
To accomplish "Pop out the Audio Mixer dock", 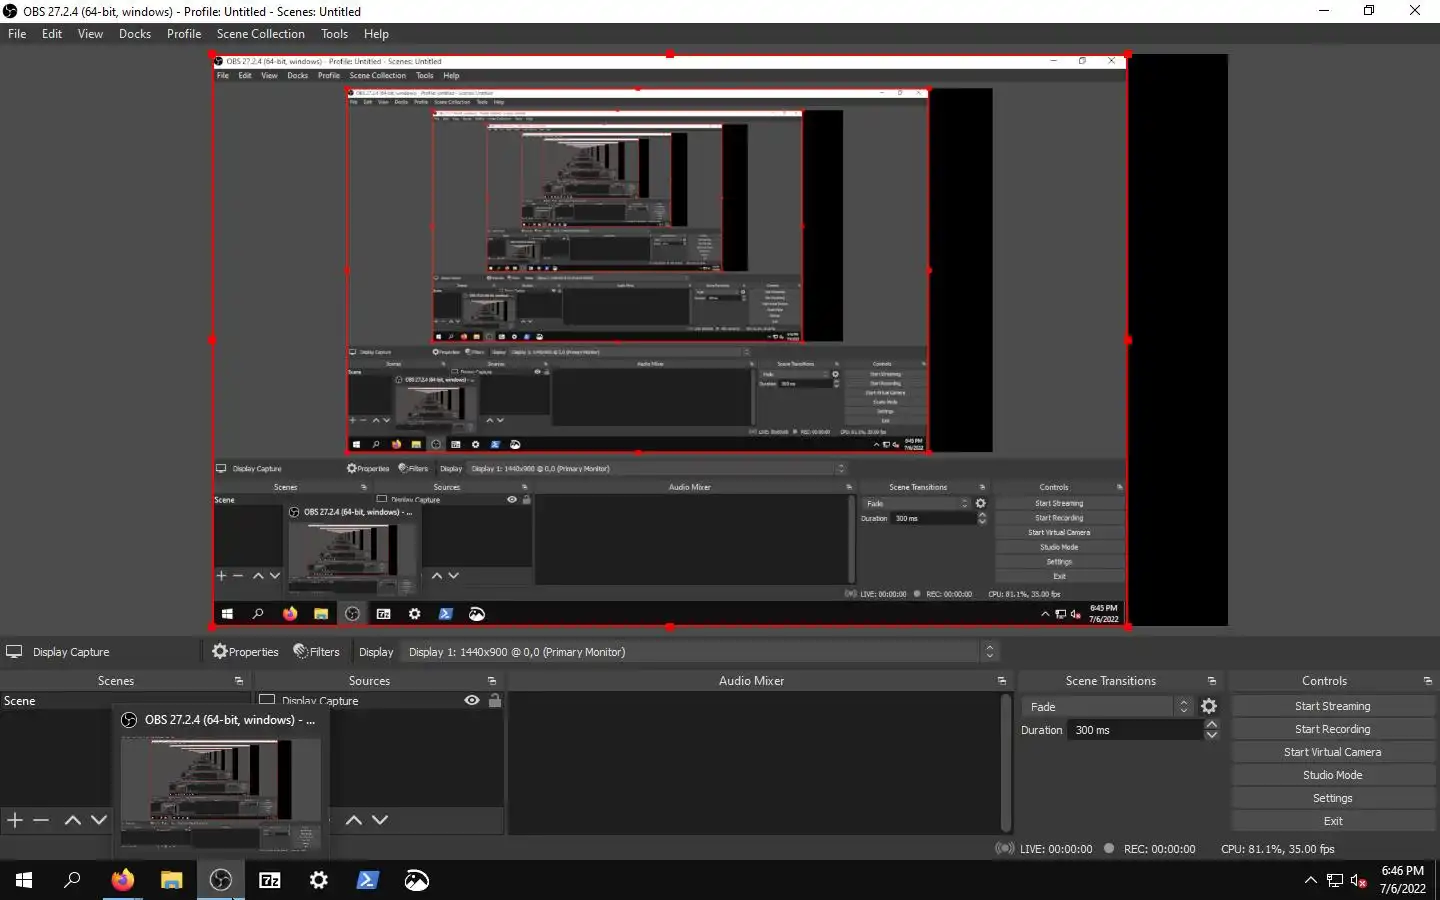I will coord(1002,681).
